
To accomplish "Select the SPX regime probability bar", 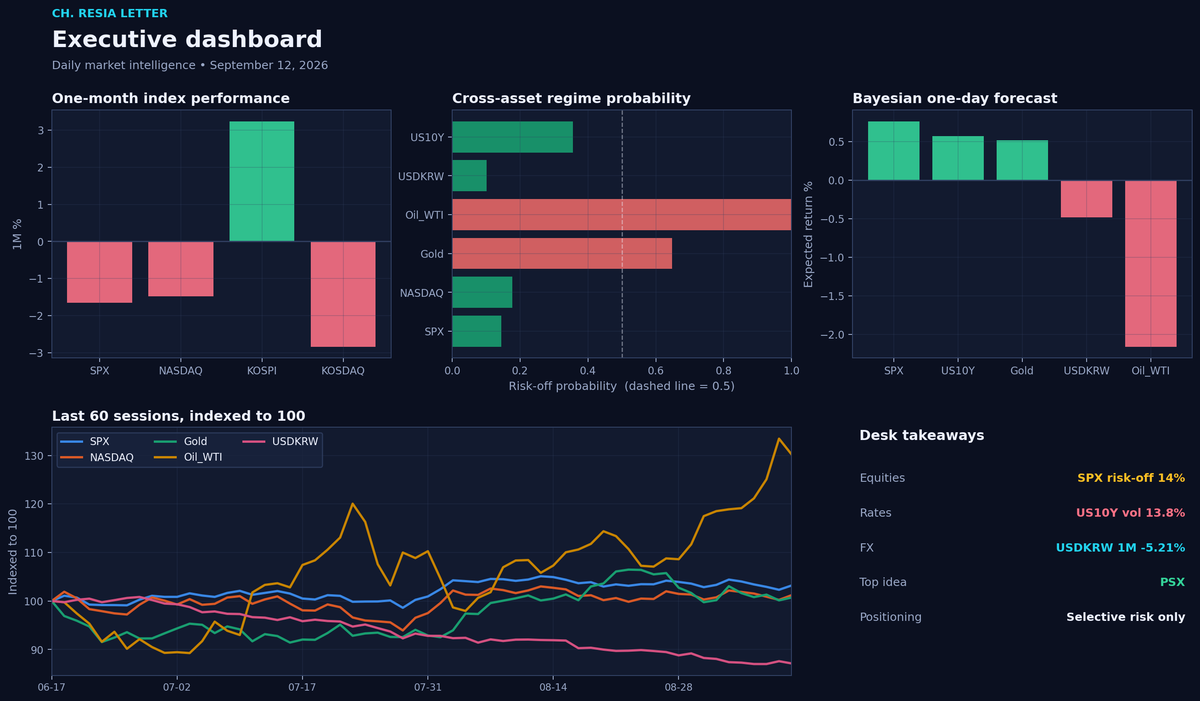I will click(x=476, y=331).
